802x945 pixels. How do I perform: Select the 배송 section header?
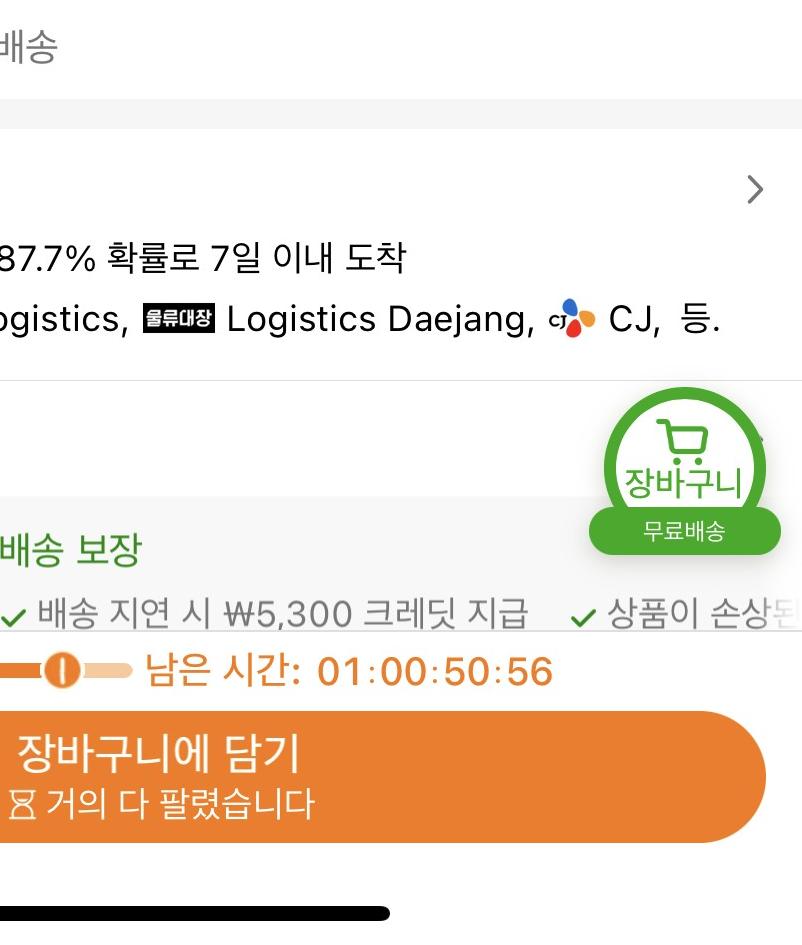[x=28, y=48]
